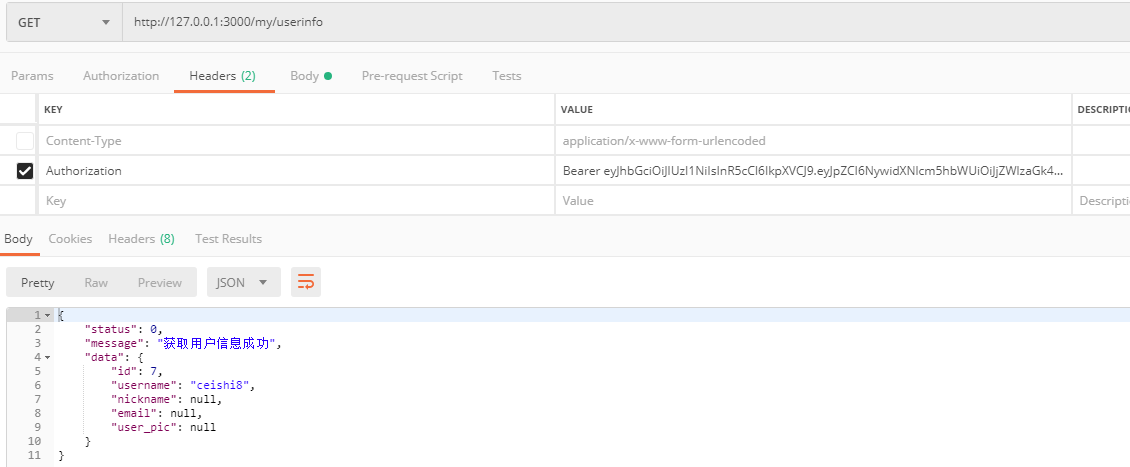Show the response Cookies tab
Viewport: 1130px width, 467px height.
click(x=70, y=239)
